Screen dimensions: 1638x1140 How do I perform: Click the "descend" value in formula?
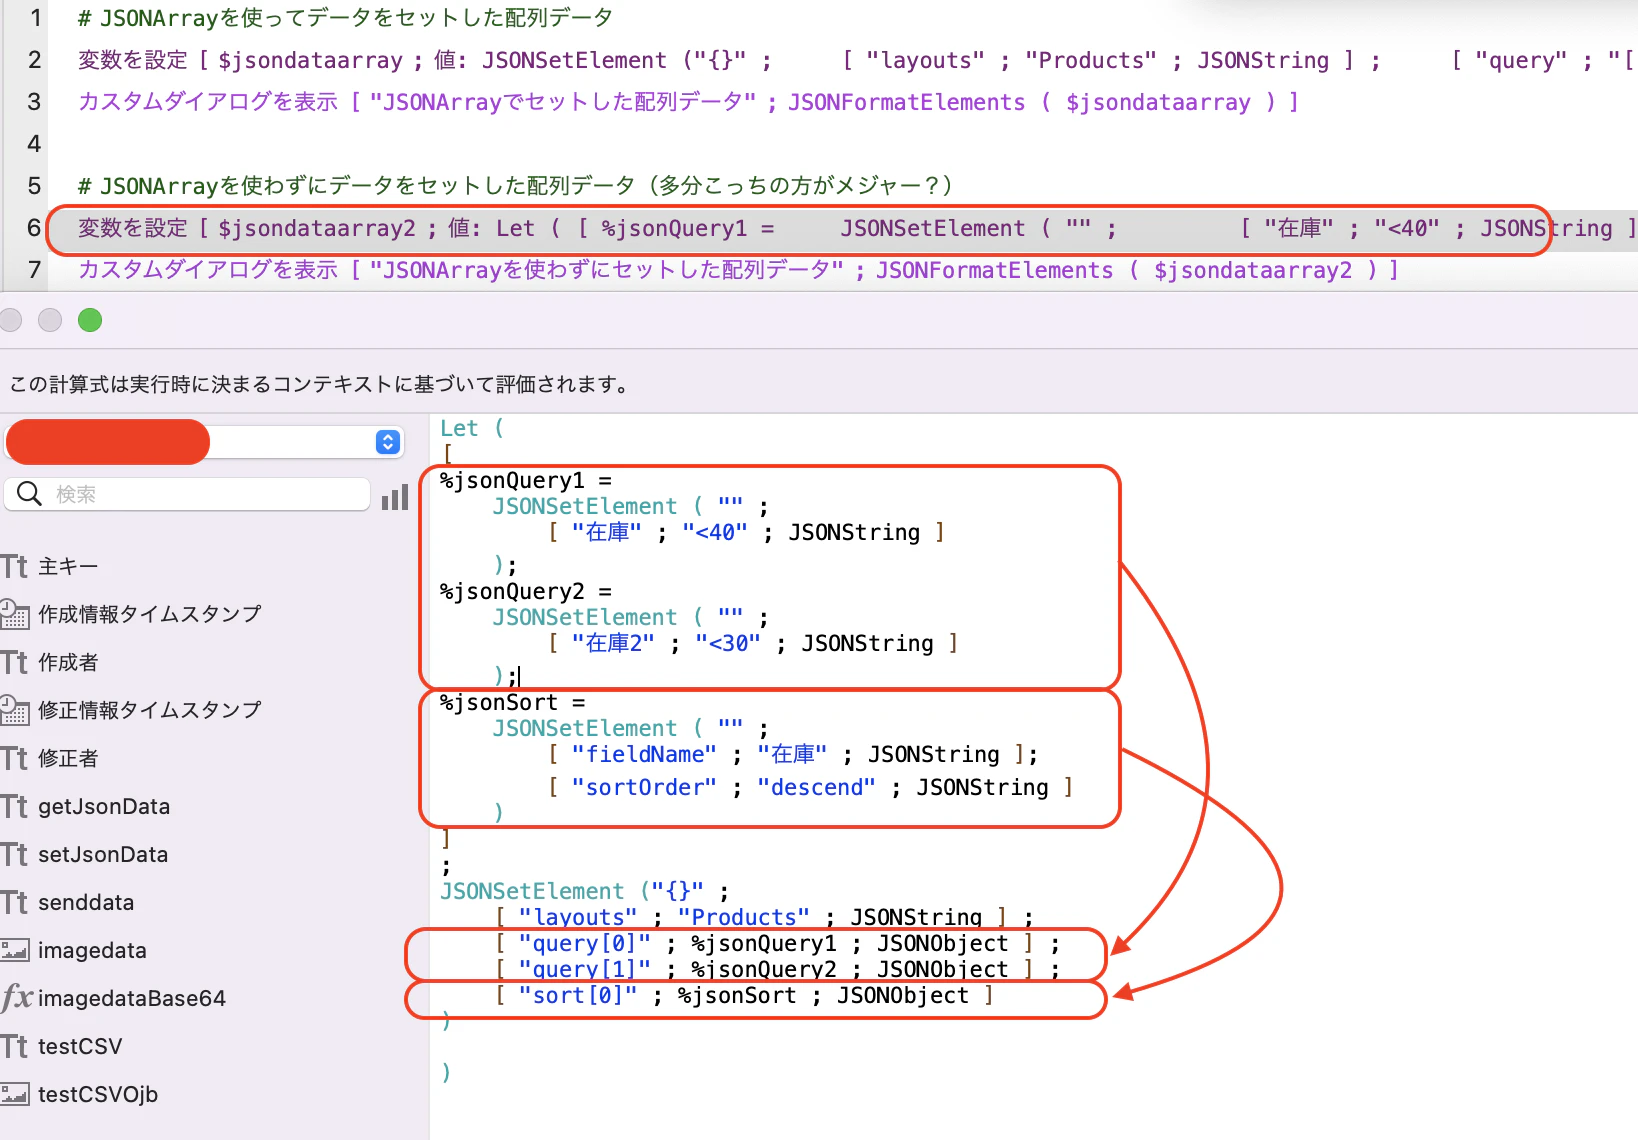click(816, 788)
